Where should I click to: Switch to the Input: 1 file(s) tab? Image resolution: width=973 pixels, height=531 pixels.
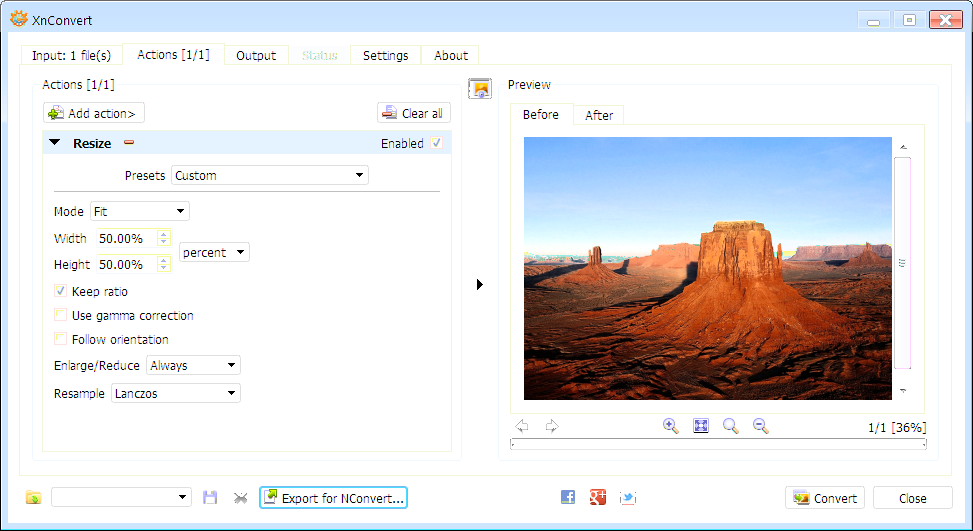click(71, 55)
